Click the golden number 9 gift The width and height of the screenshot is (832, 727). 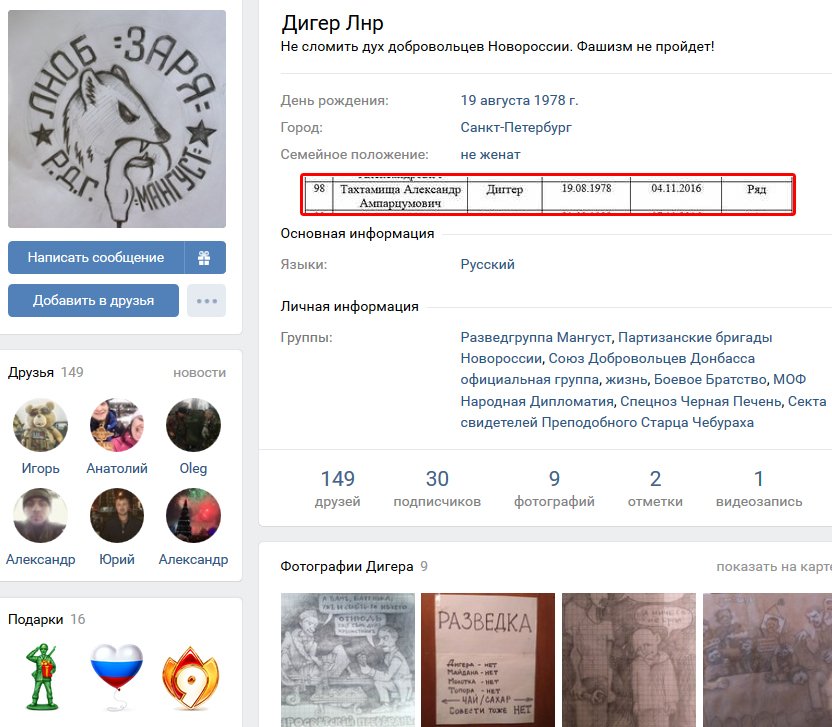pos(191,678)
